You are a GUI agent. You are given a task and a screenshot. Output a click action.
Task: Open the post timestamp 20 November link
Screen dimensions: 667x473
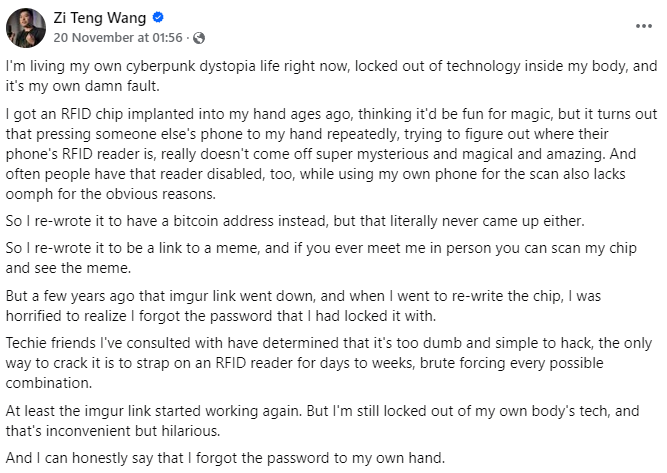[118, 38]
